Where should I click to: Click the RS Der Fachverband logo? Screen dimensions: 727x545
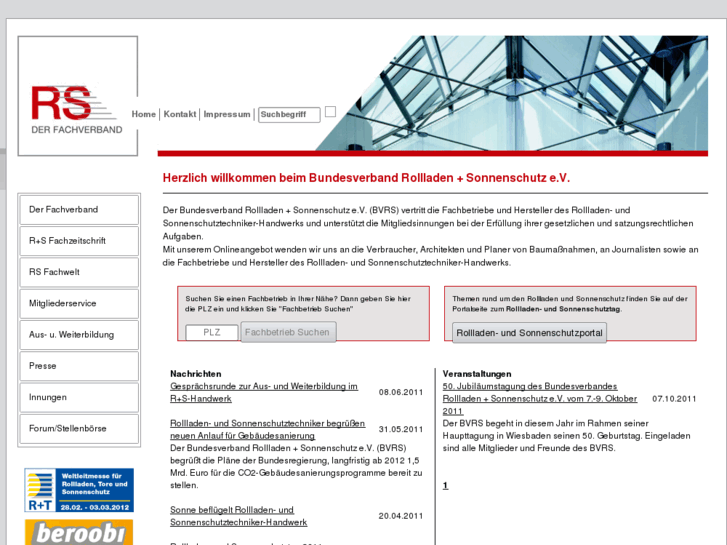click(77, 96)
